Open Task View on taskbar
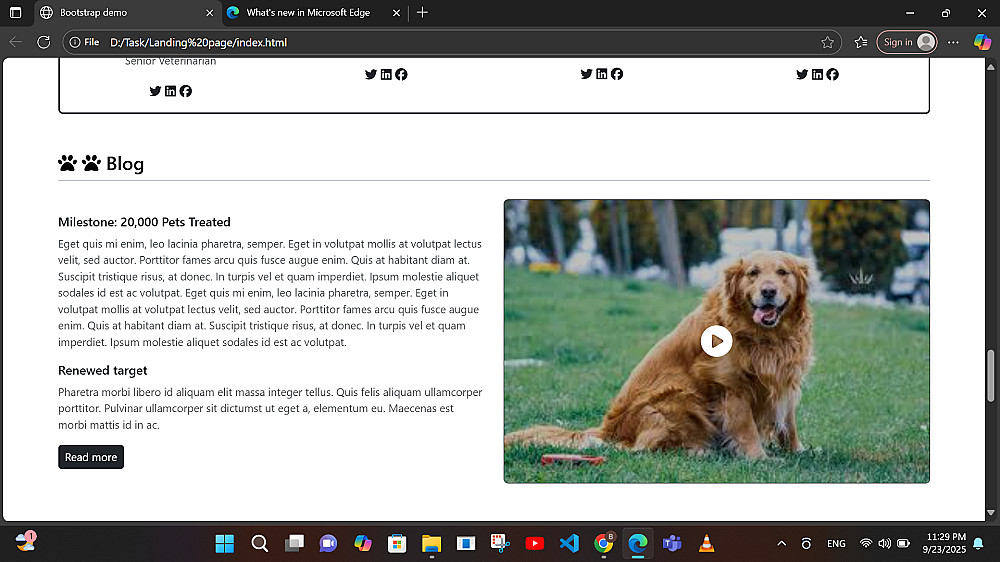 (294, 544)
